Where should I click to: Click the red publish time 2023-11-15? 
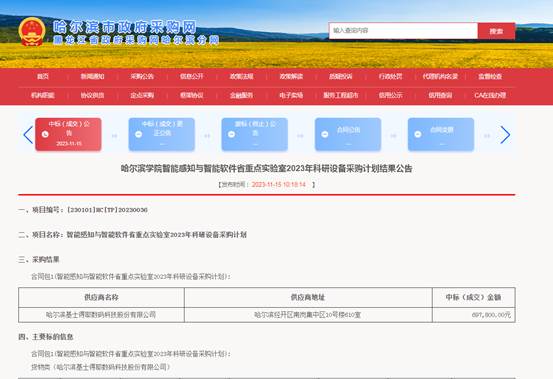click(x=279, y=184)
